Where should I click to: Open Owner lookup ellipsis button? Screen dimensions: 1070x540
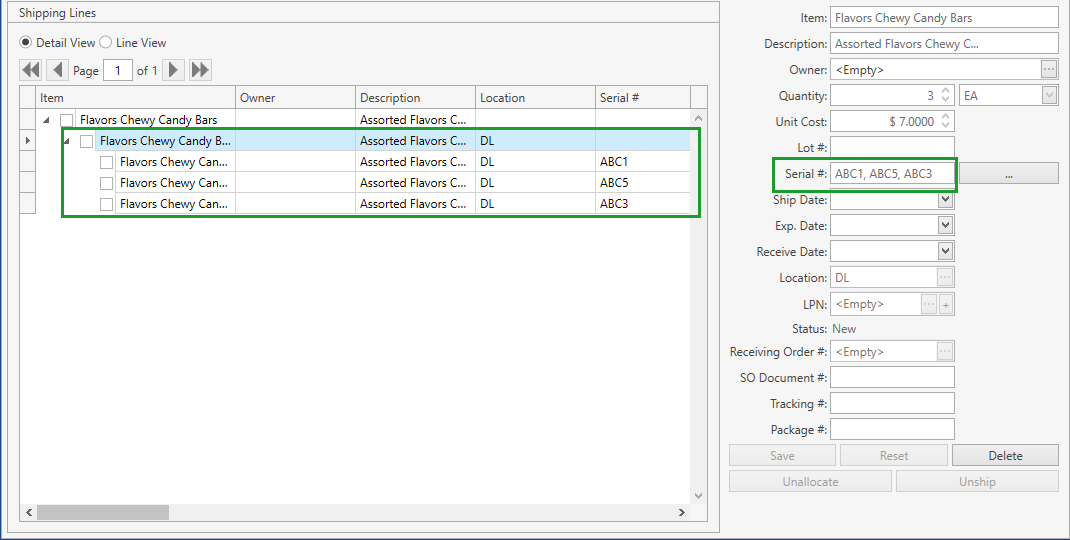coord(1048,70)
